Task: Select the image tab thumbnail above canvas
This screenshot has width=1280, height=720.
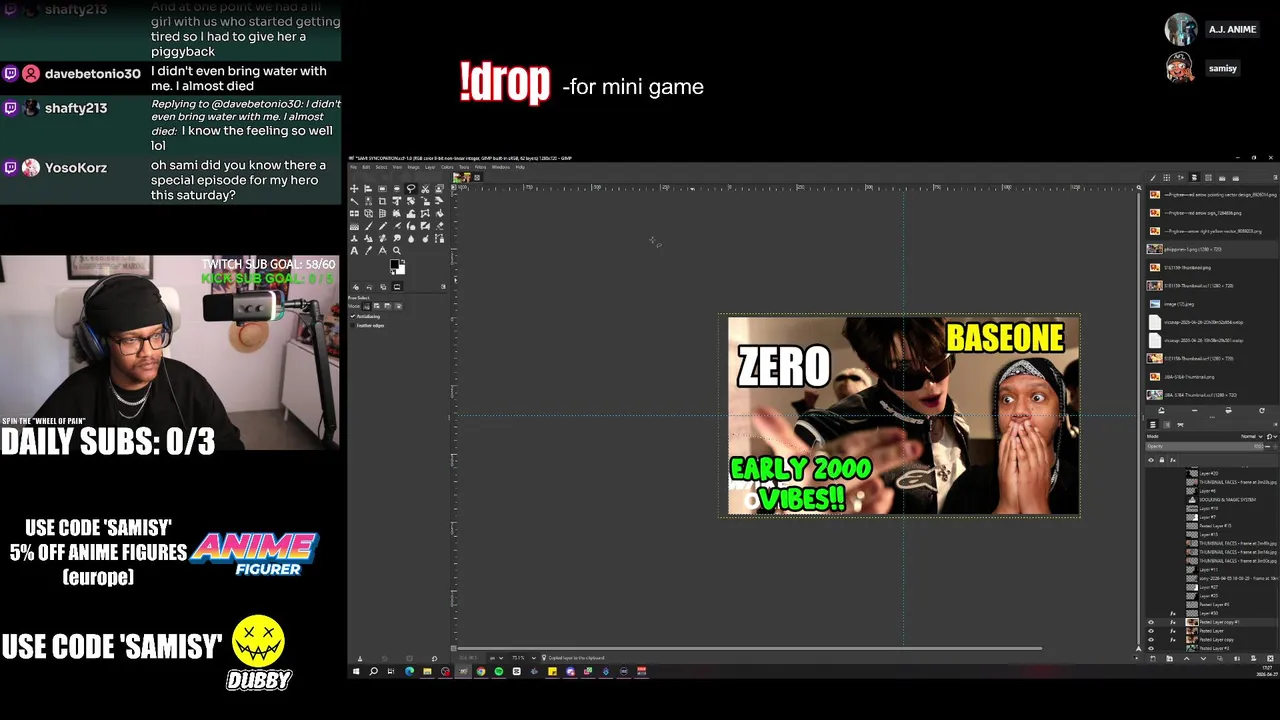Action: [462, 177]
